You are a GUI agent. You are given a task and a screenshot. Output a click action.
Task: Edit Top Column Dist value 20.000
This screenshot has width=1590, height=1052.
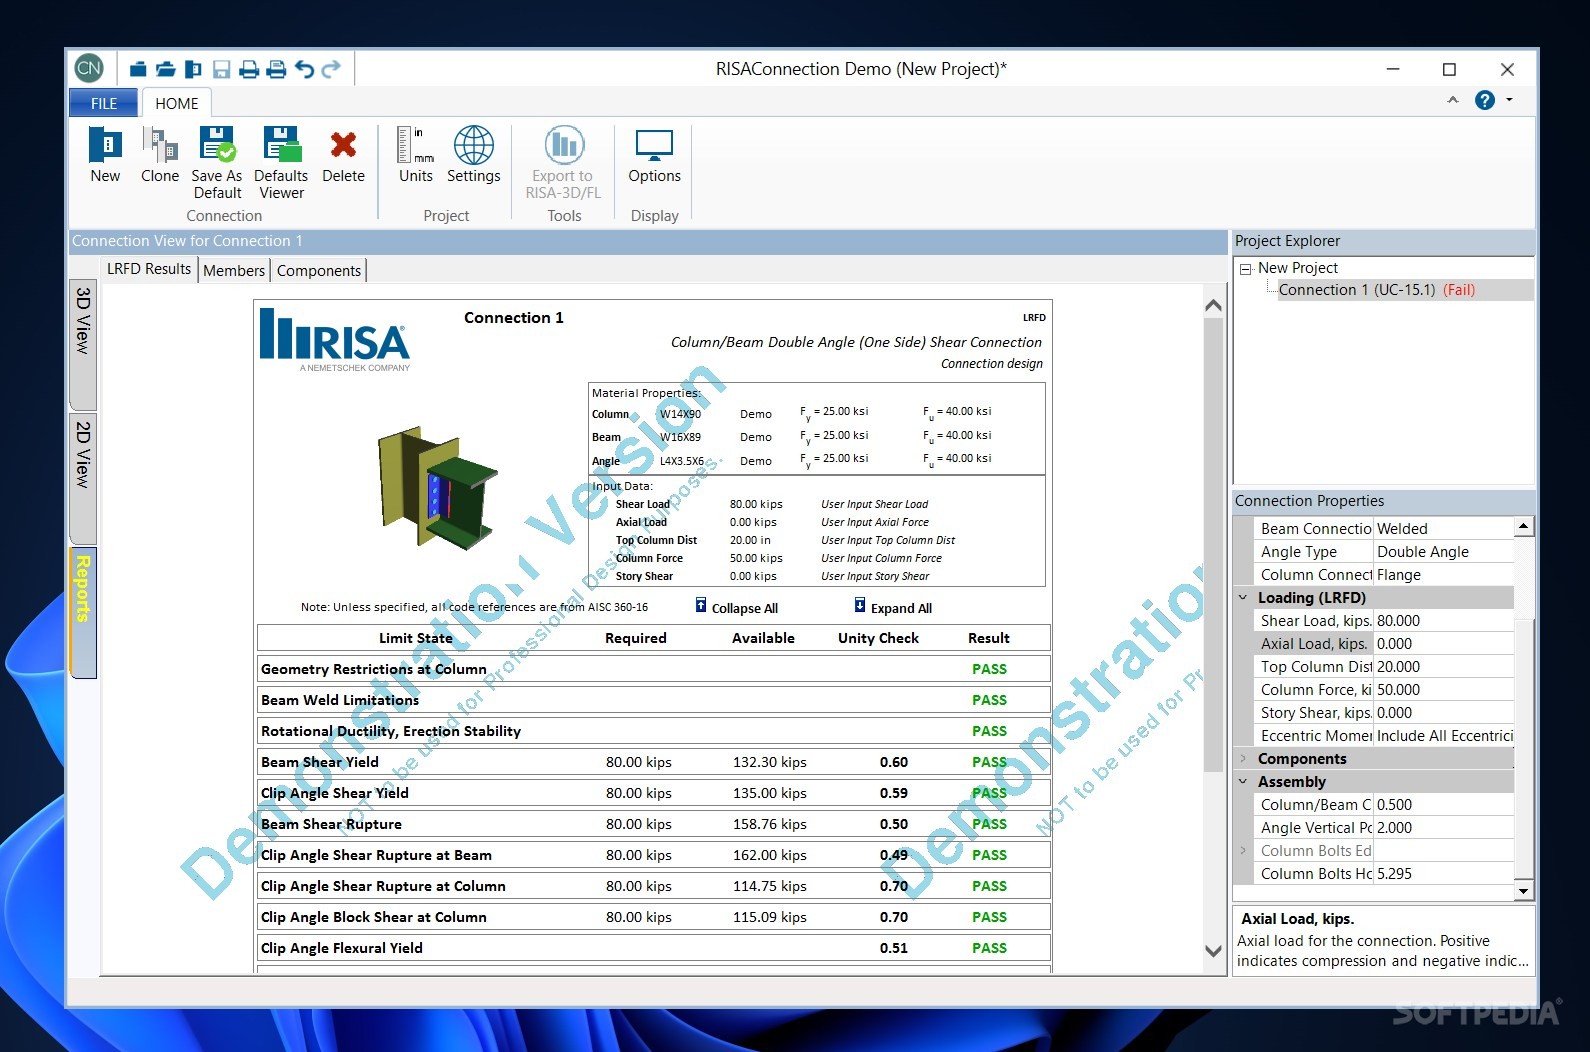click(1444, 667)
